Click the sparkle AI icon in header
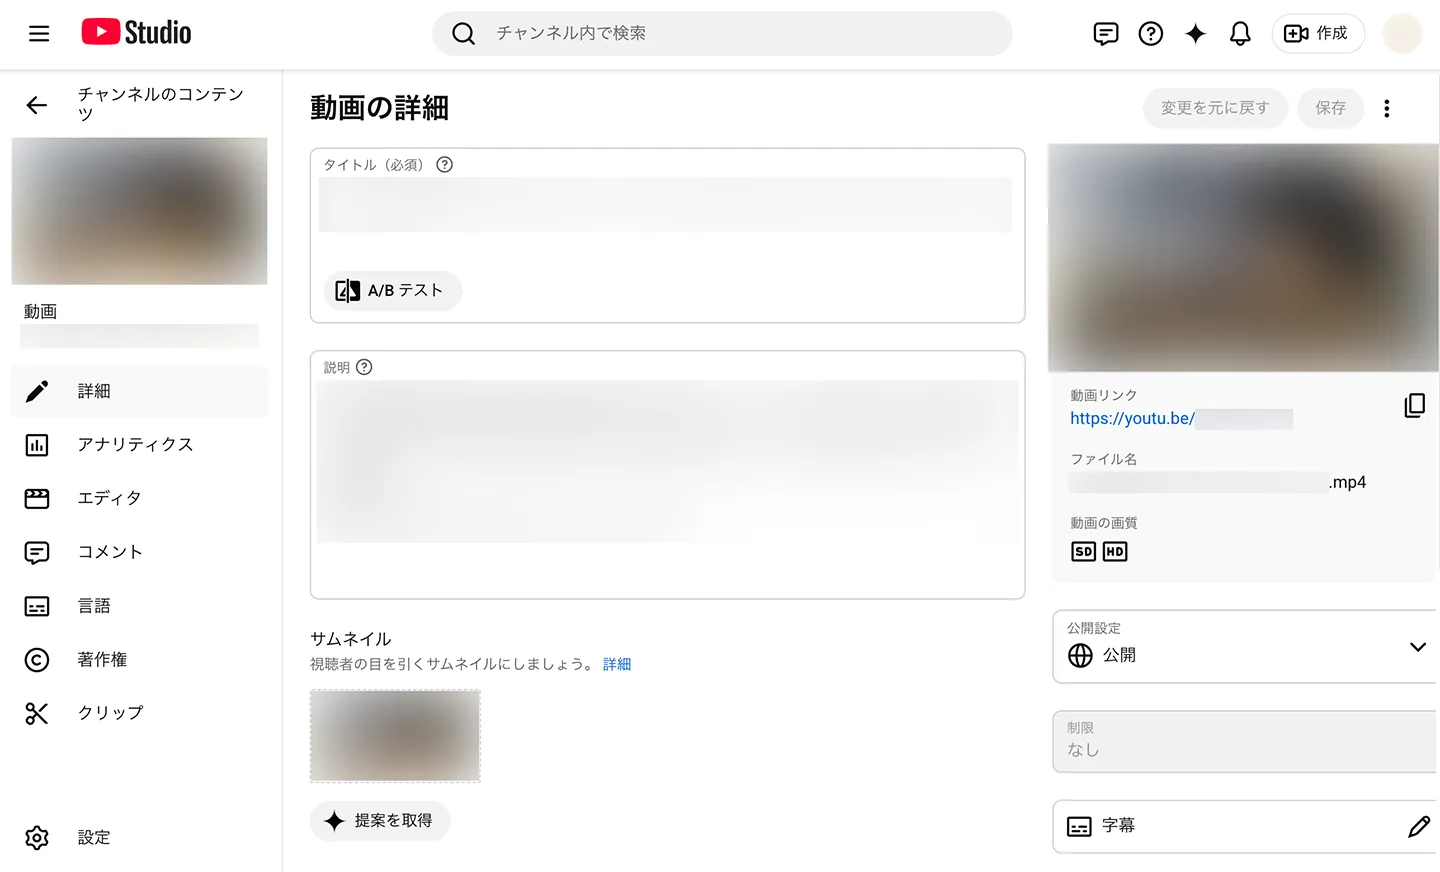The image size is (1440, 872). [x=1195, y=34]
